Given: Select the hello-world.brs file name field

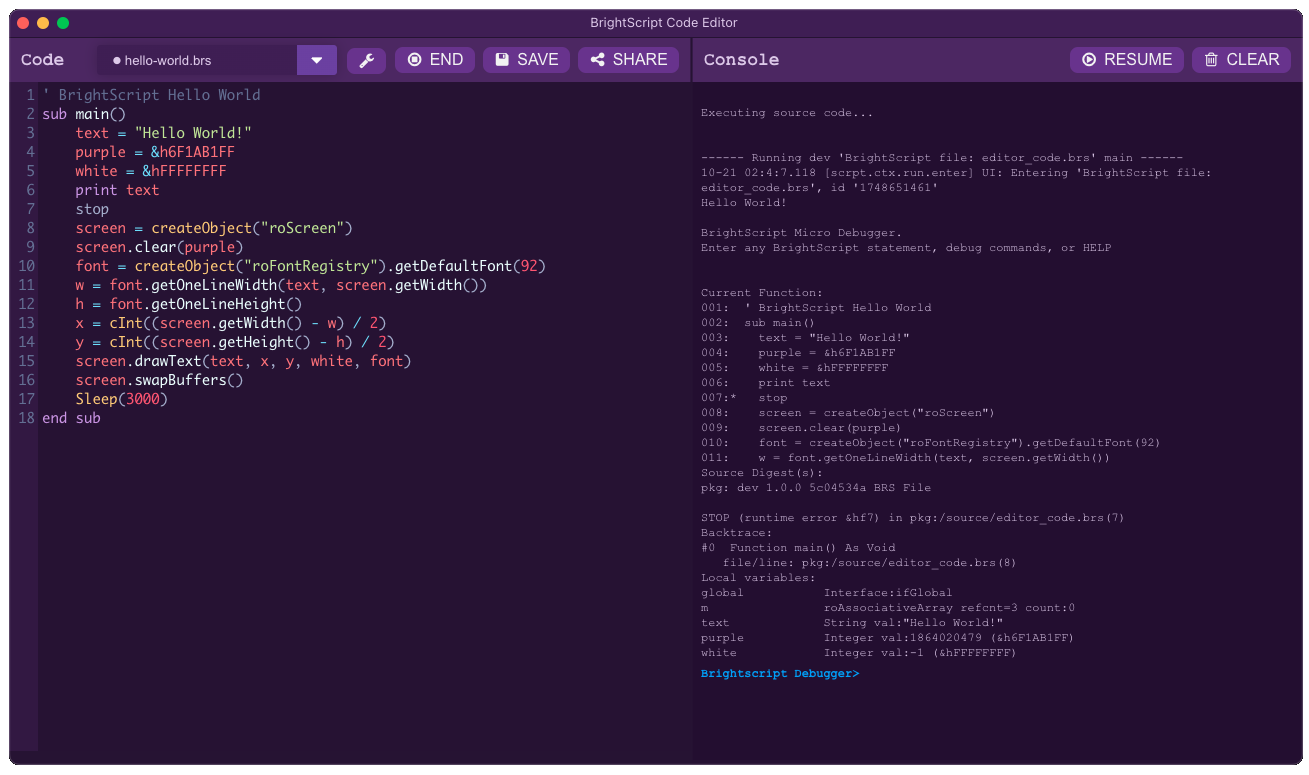Looking at the screenshot, I should [198, 60].
